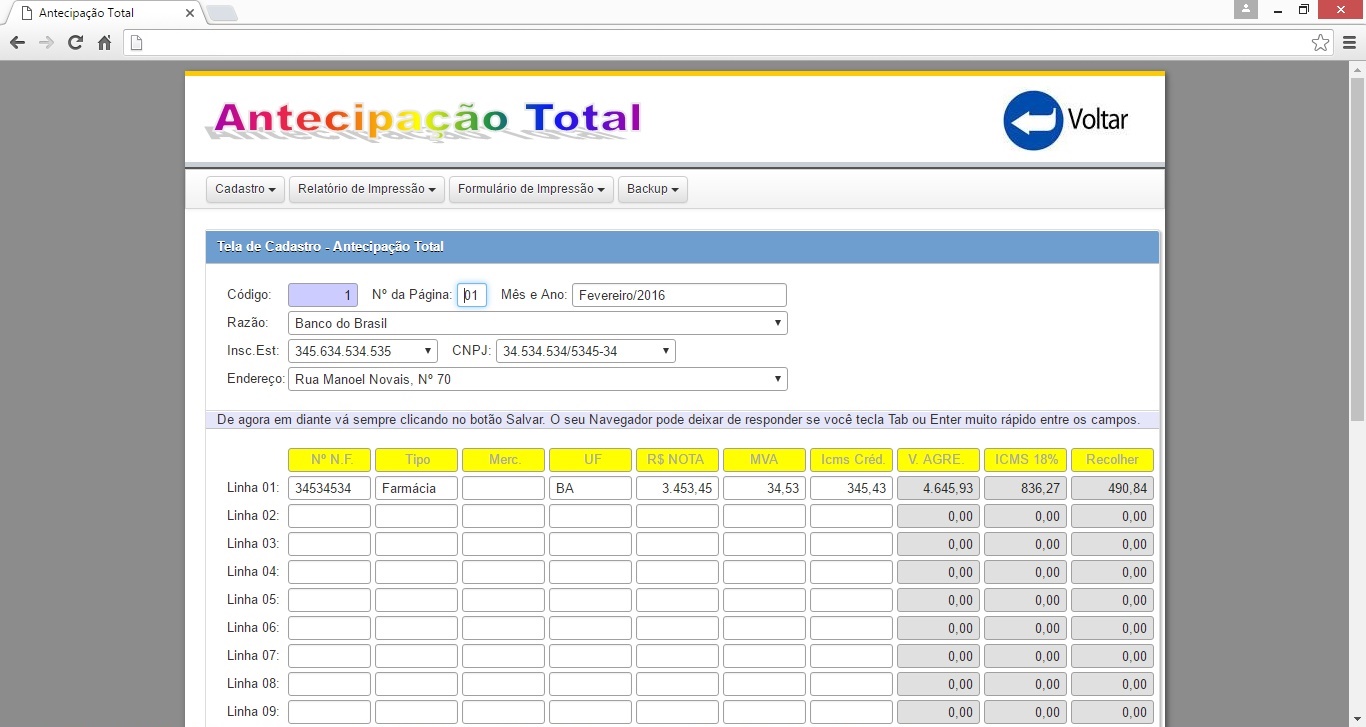Open the Chrome hamburger menu
Viewport: 1366px width, 727px height.
(x=1349, y=43)
